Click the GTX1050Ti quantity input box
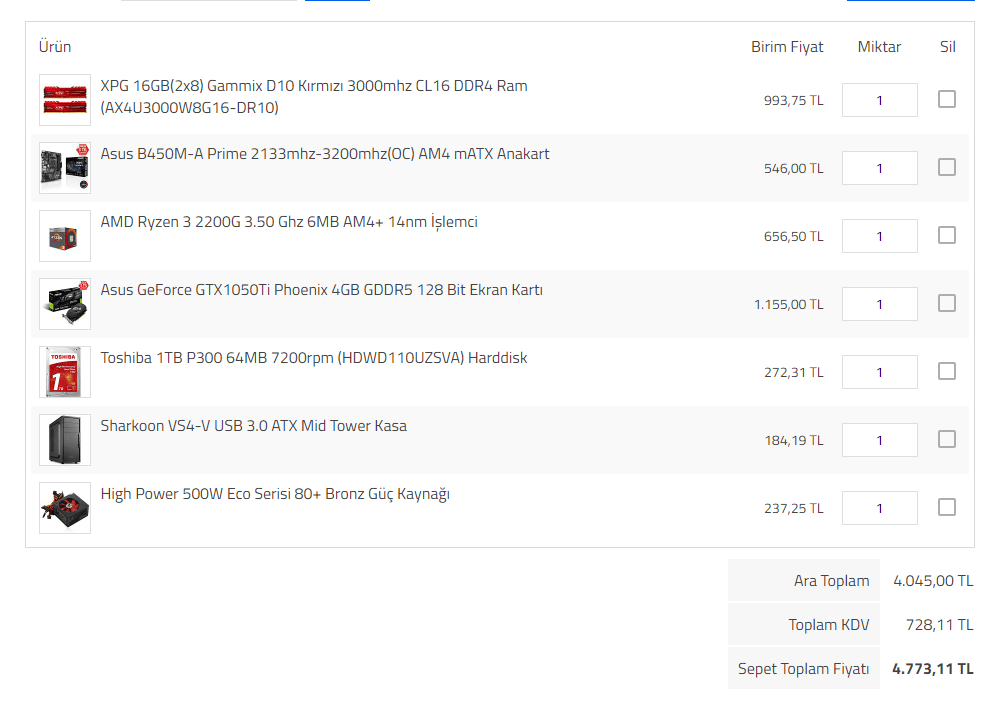This screenshot has width=990, height=703. (880, 304)
